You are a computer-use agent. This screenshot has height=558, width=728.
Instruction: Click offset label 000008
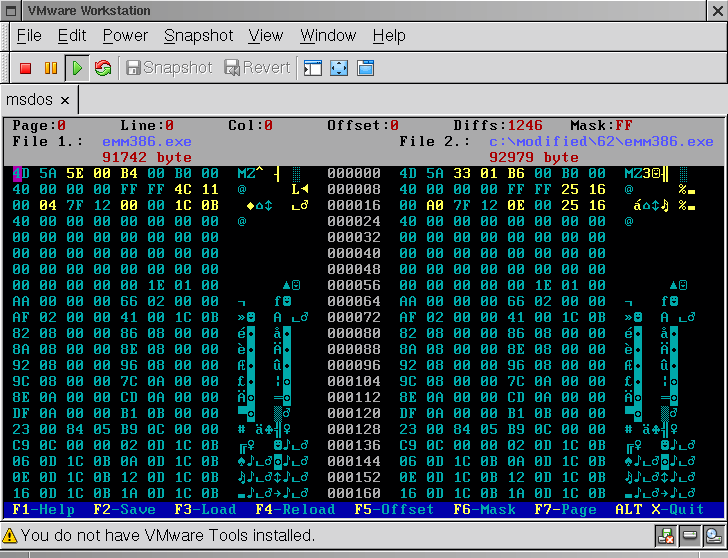tap(354, 189)
